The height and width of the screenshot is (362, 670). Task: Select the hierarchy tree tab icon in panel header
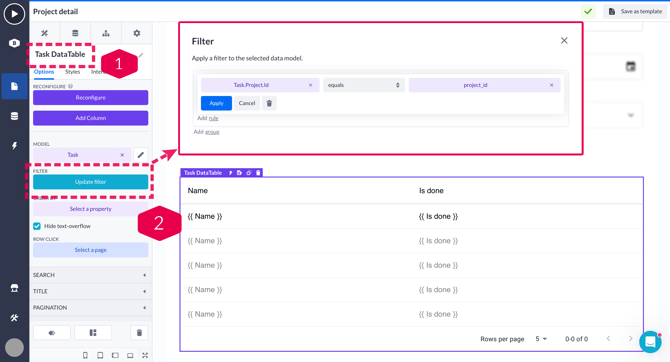point(106,33)
